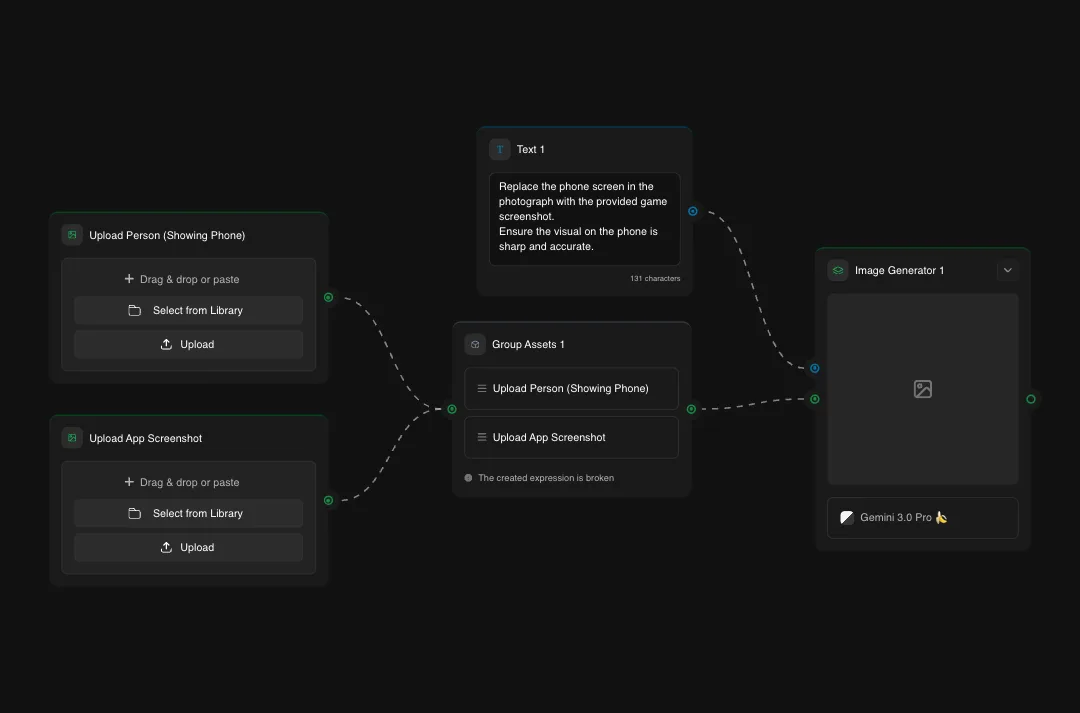The image size is (1080, 713).
Task: Click Upload on the Upload Person node
Action: [187, 344]
